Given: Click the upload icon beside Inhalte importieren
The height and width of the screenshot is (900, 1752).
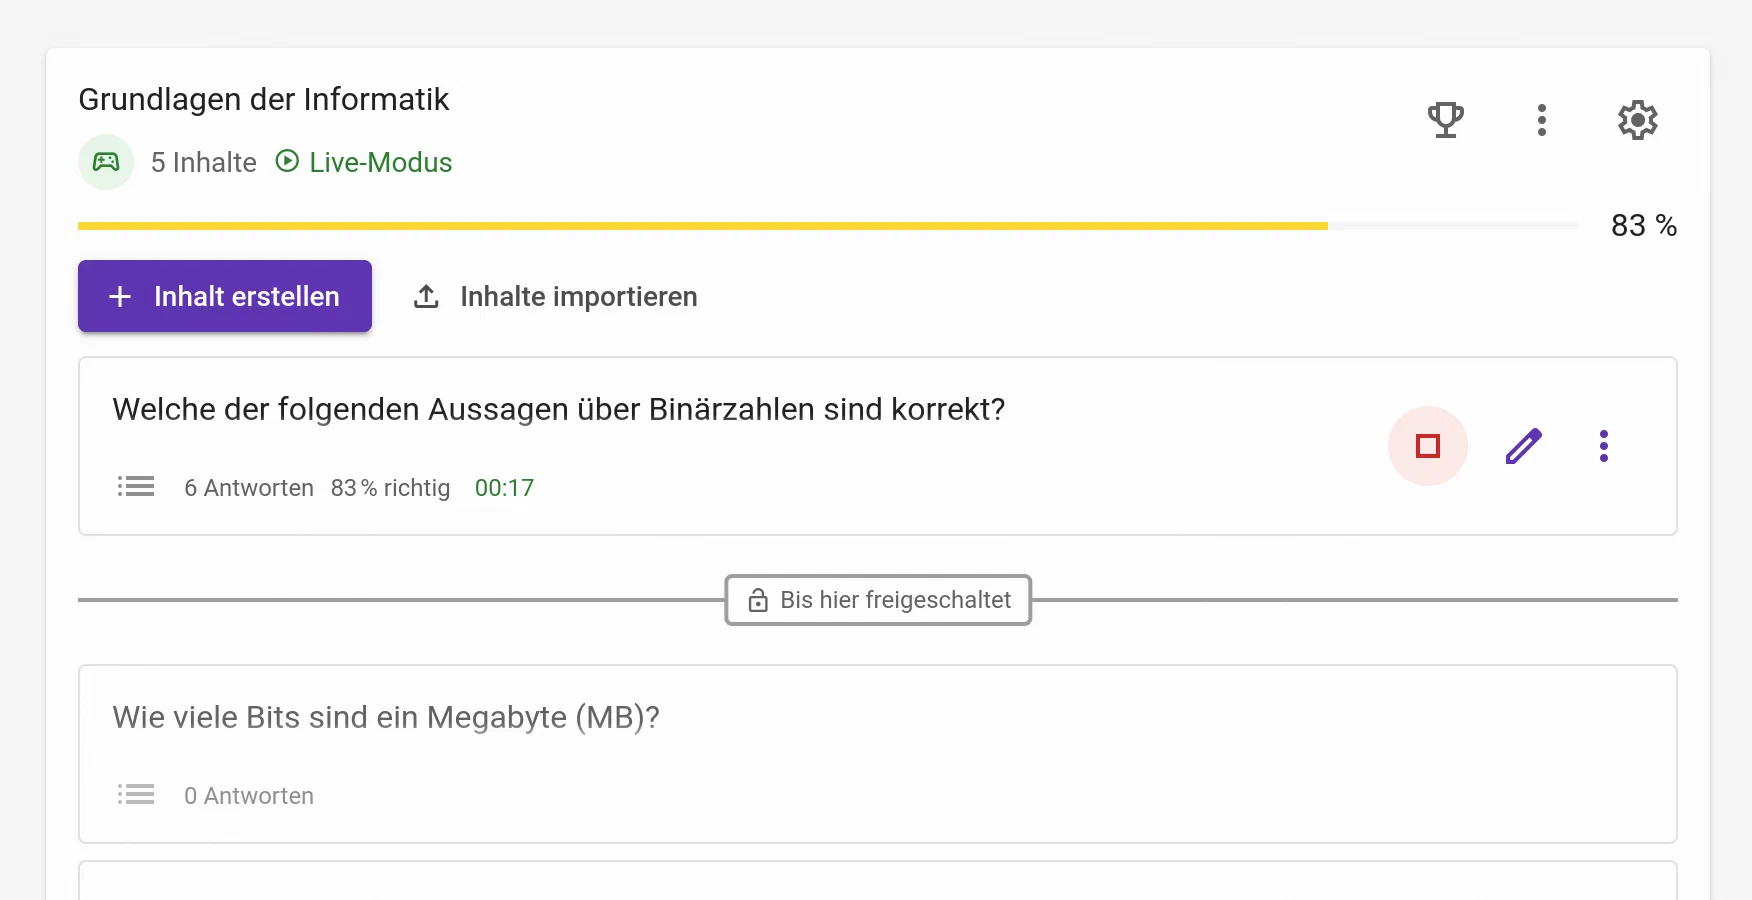Looking at the screenshot, I should 426,296.
